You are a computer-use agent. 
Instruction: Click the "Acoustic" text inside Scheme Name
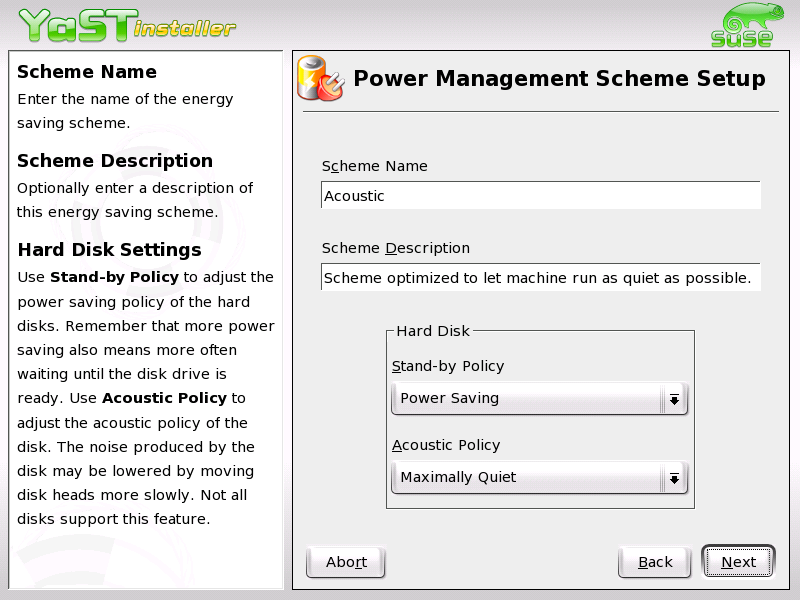352,195
